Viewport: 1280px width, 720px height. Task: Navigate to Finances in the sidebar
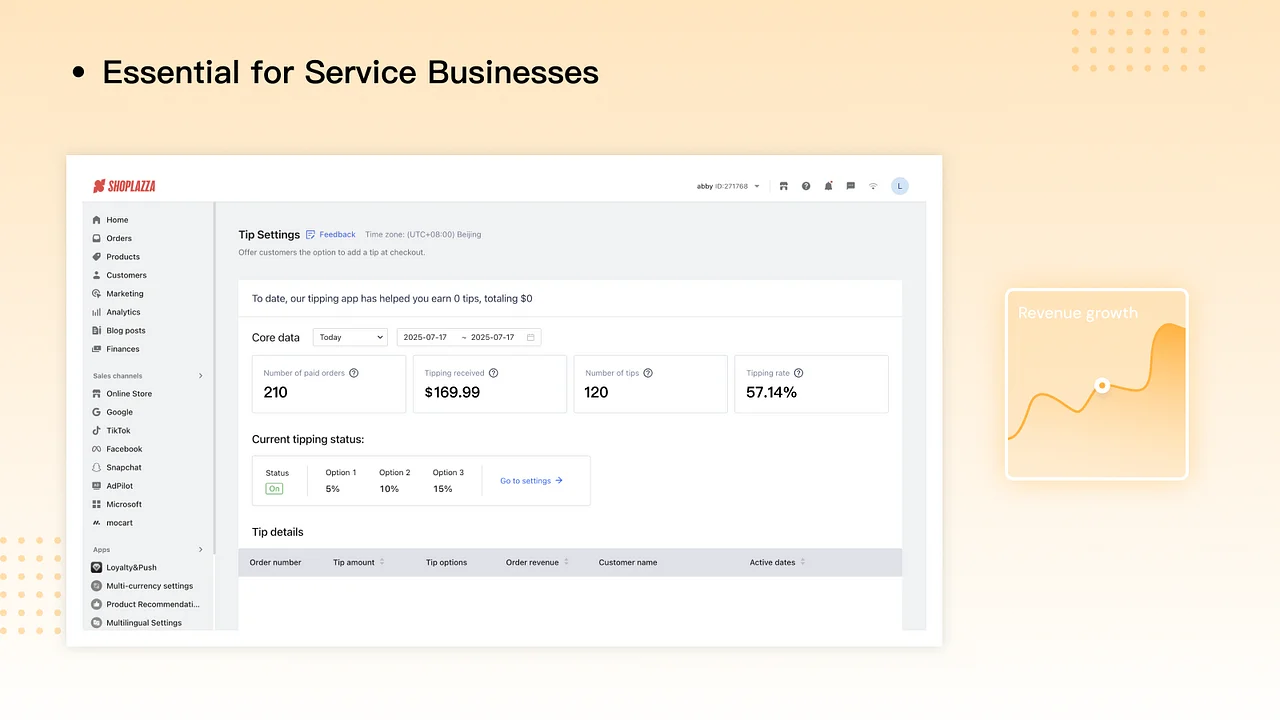click(122, 348)
